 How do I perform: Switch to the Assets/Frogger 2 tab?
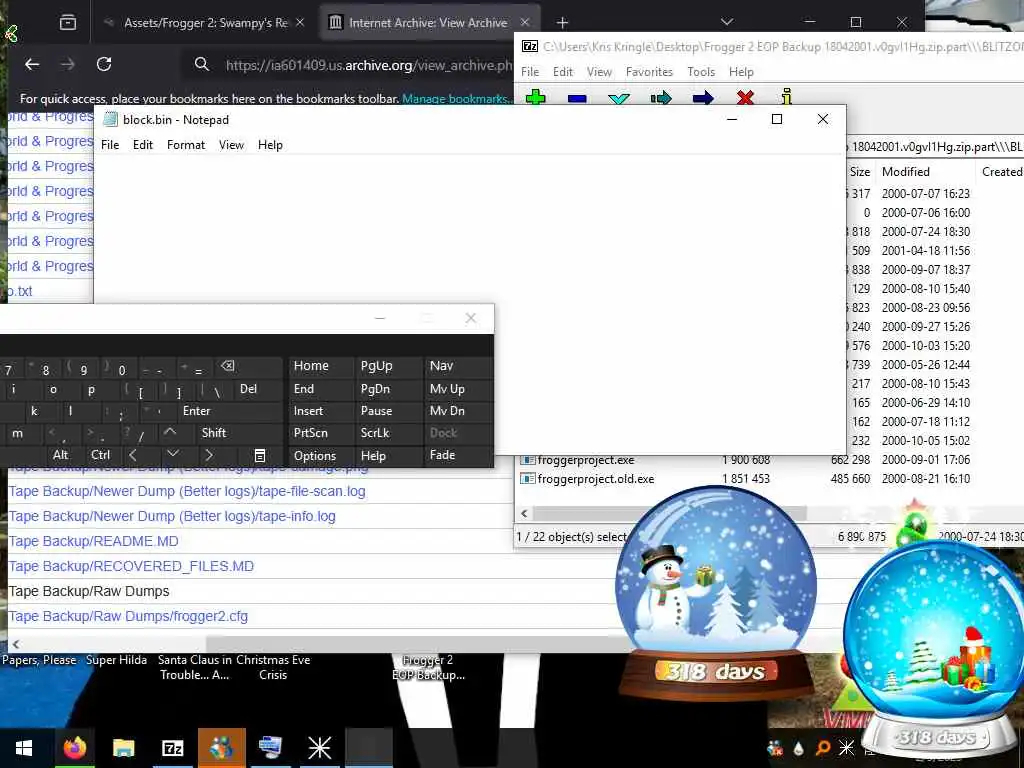point(205,23)
